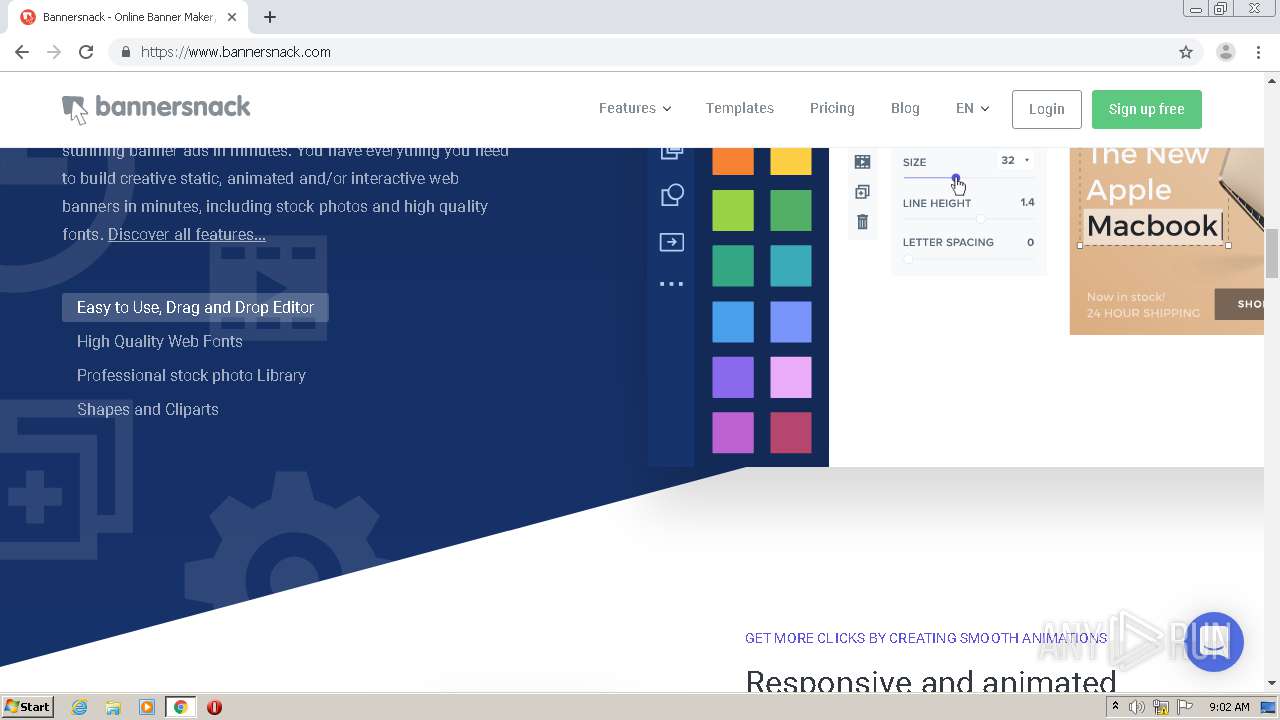Click the LETTER SPACING slider handle
Screen dimensions: 1280x720
pos(908,259)
